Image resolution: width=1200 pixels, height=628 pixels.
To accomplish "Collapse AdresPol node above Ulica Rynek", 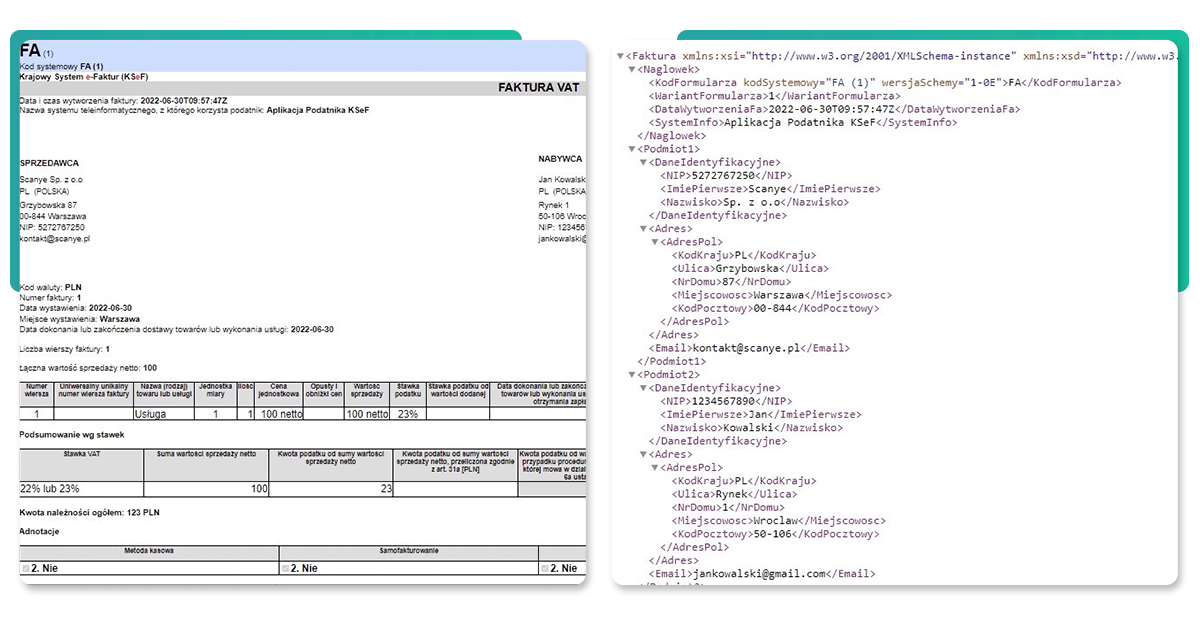I will [654, 467].
